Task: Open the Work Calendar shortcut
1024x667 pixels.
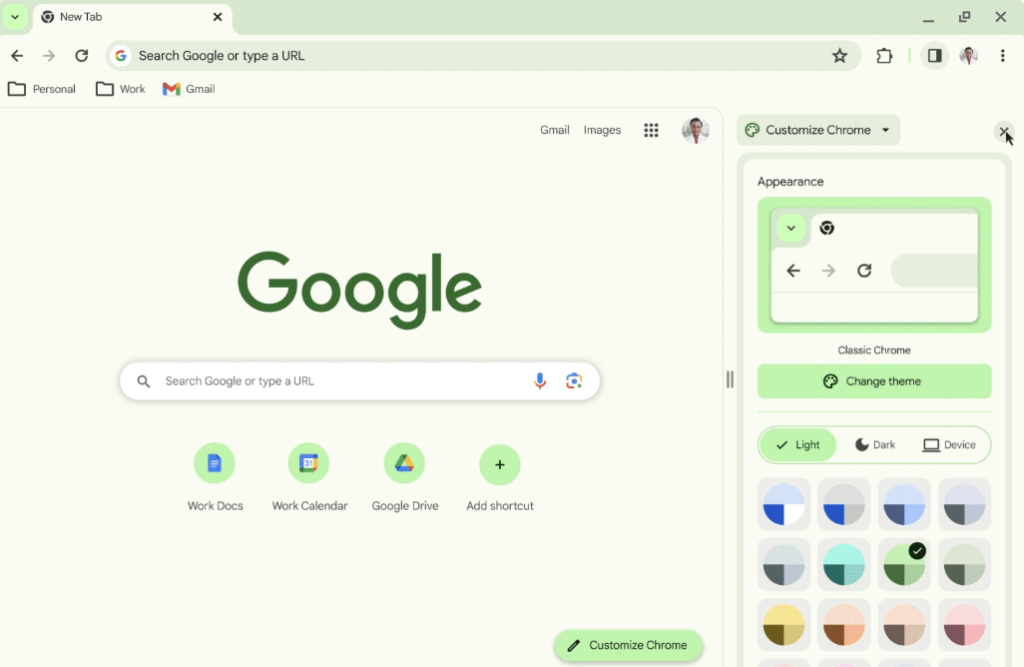Action: pyautogui.click(x=310, y=478)
